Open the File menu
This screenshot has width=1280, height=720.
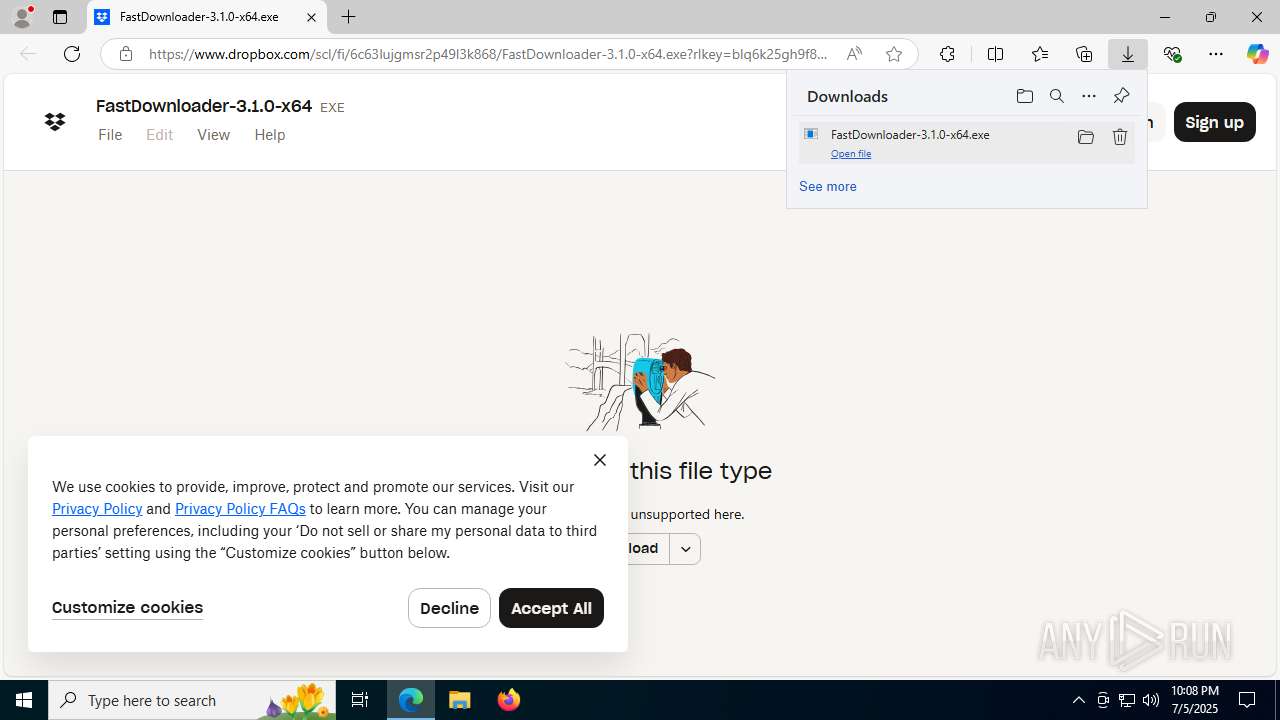(110, 135)
